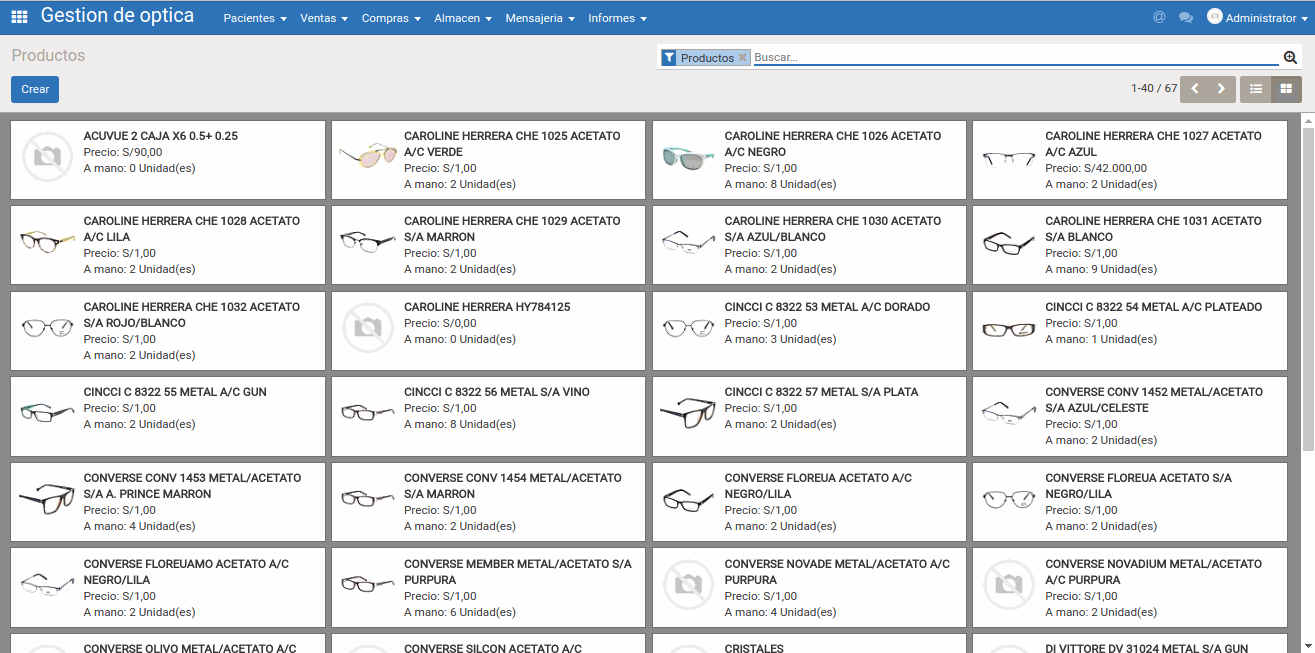This screenshot has height=653, width=1315.
Task: Switch to list view
Action: 1256,89
